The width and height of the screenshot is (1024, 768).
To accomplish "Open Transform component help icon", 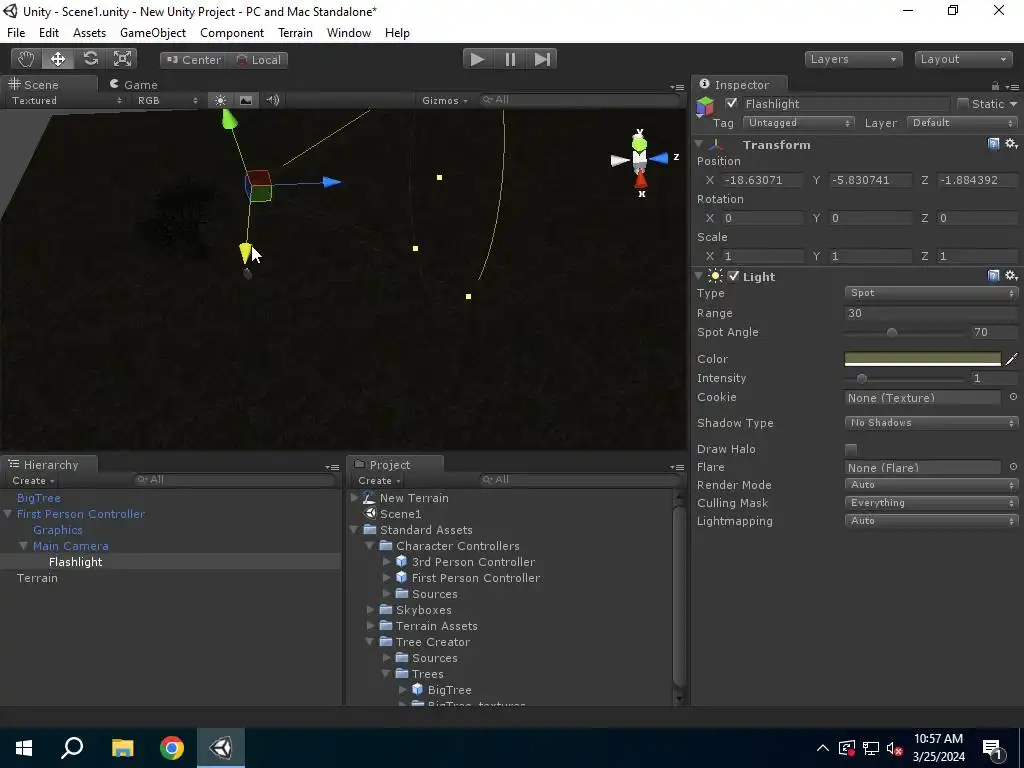I will click(x=993, y=144).
